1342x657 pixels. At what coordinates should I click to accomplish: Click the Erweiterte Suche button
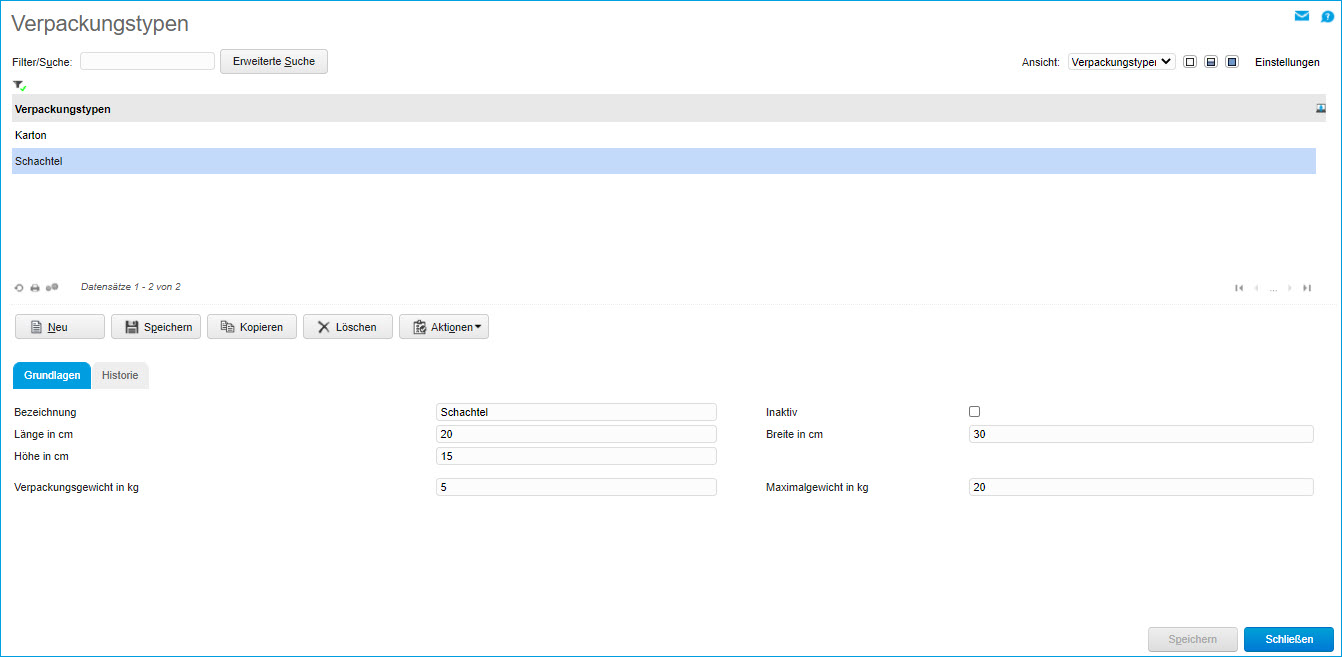point(273,62)
